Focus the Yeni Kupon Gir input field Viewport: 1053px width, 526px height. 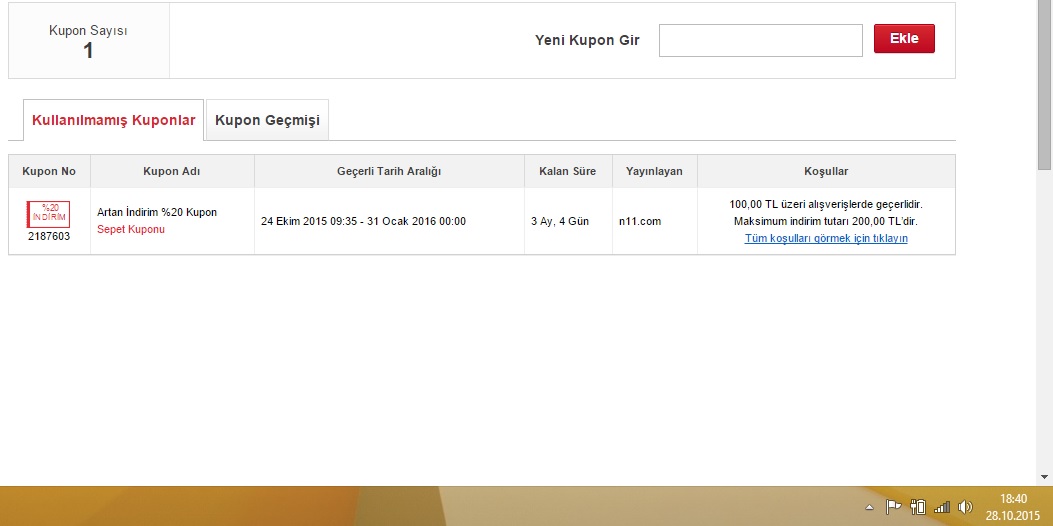[x=760, y=40]
